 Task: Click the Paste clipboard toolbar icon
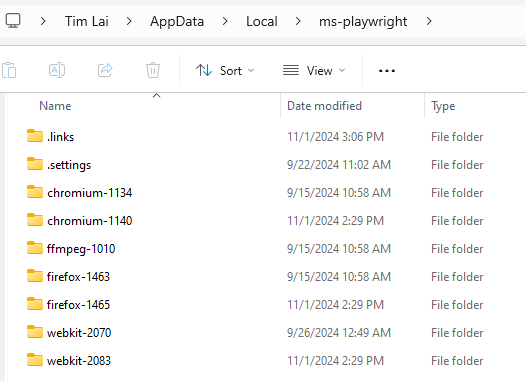pos(9,70)
